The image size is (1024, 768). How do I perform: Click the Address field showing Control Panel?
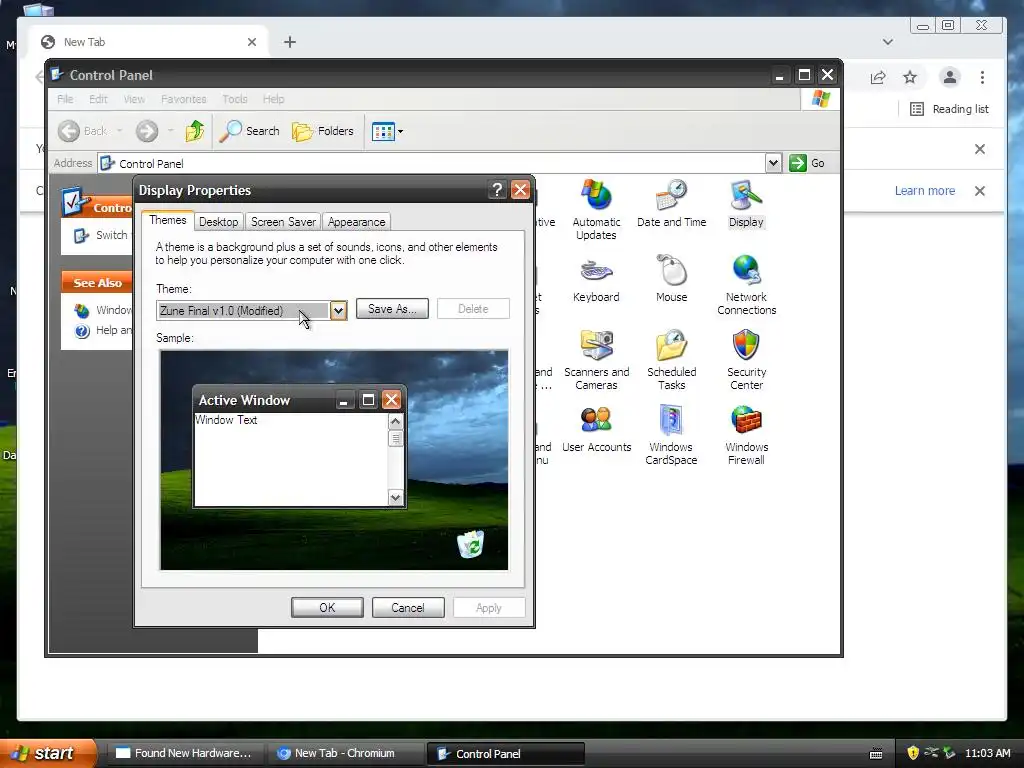[x=431, y=163]
